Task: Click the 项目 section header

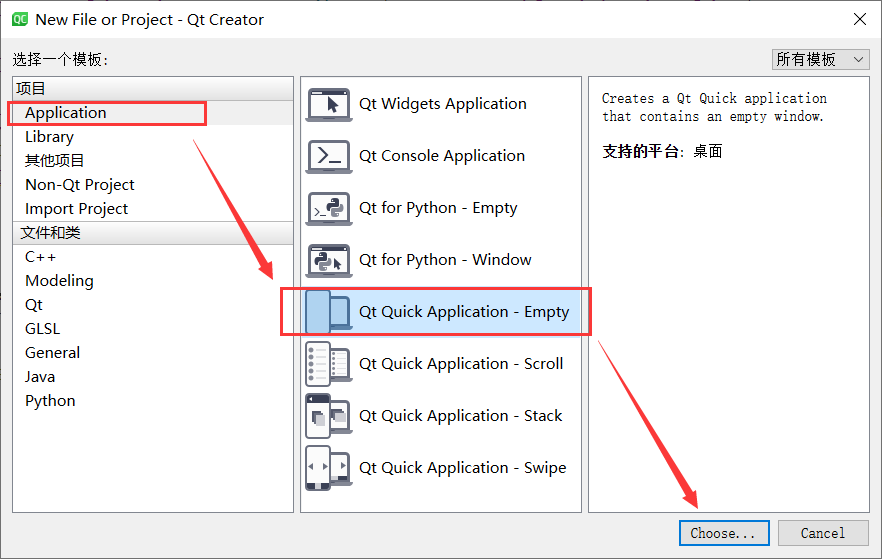Action: click(x=153, y=89)
